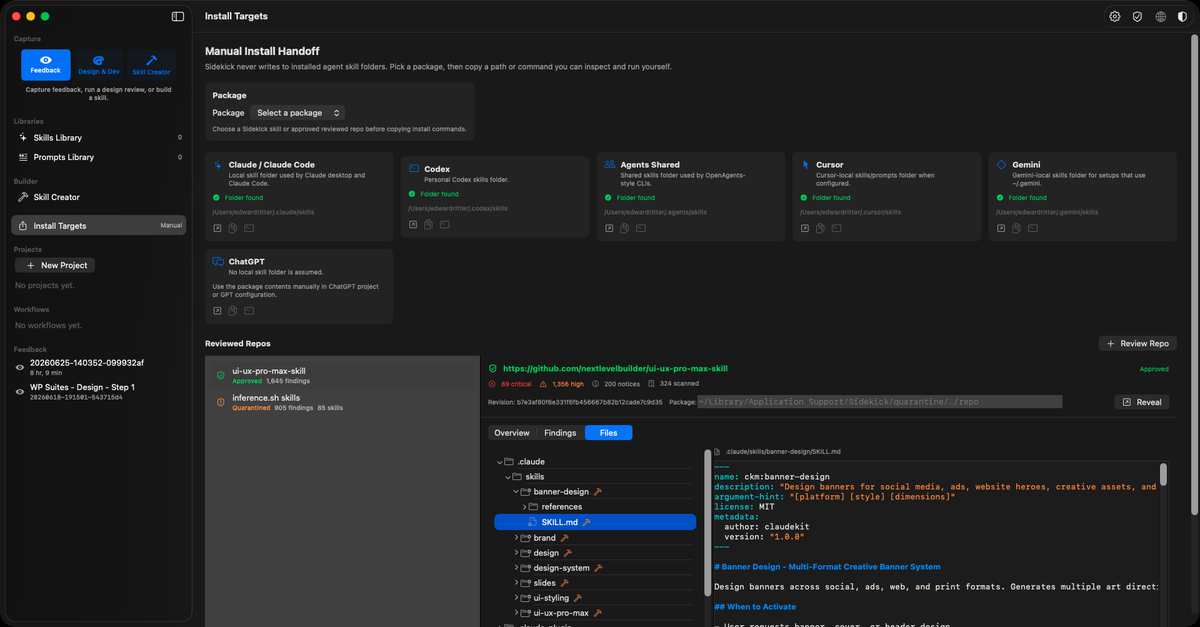Open Skills Library in sidebar
Viewport: 1200px width, 627px height.
point(99,137)
